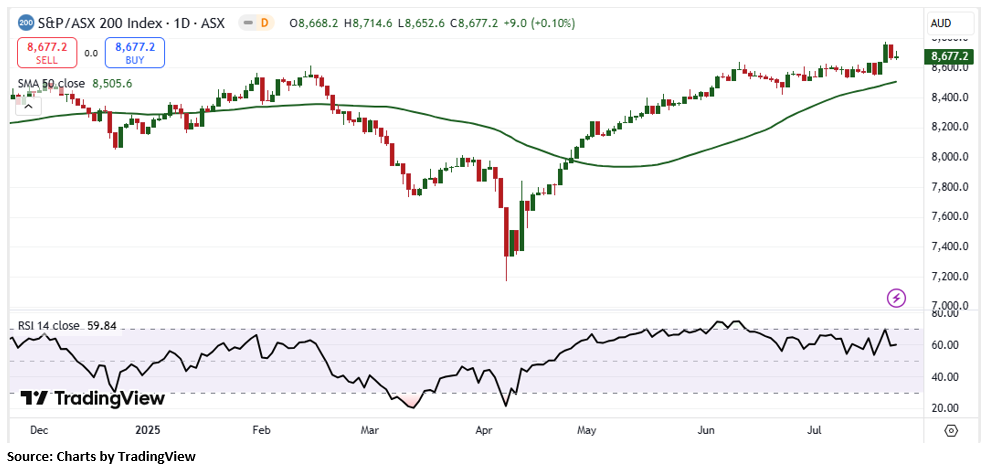Click the blue BUY 8,677.2 button

tap(135, 53)
